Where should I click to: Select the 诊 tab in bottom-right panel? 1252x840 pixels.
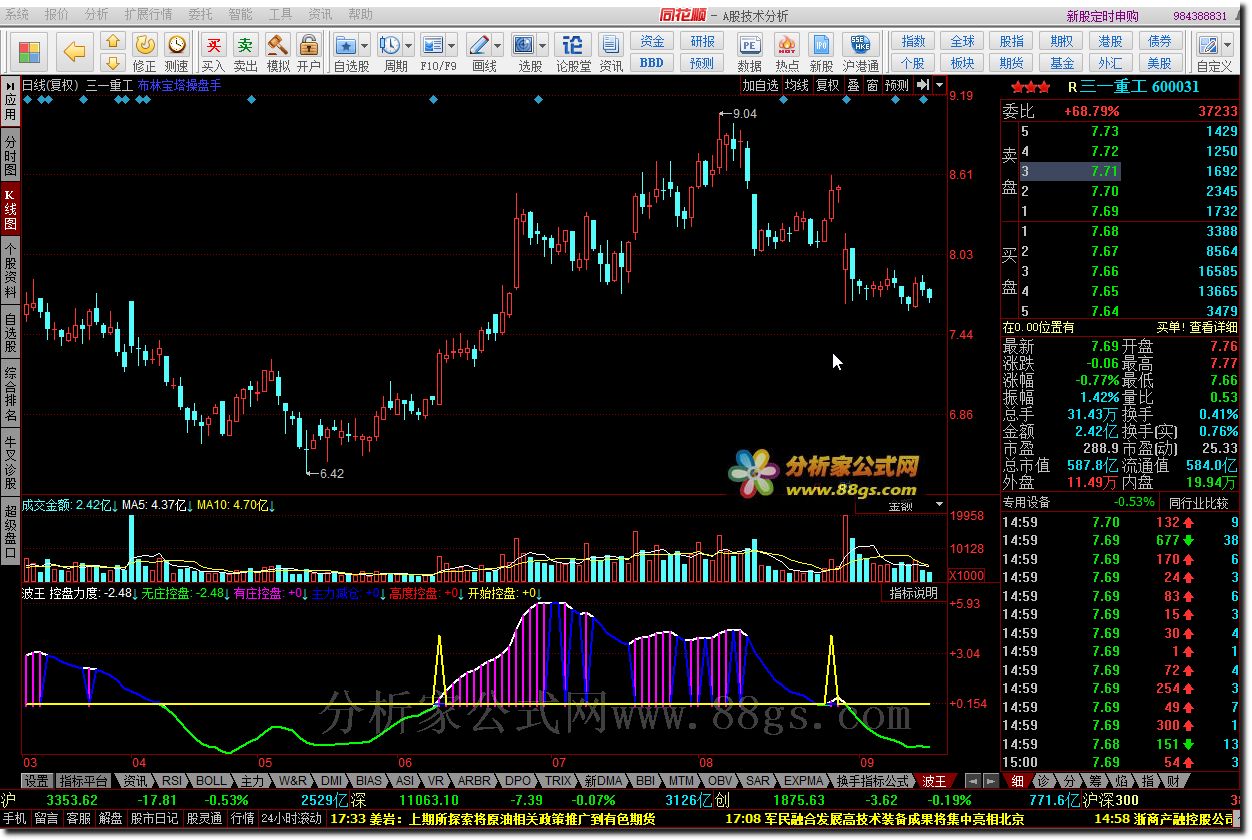[1044, 781]
